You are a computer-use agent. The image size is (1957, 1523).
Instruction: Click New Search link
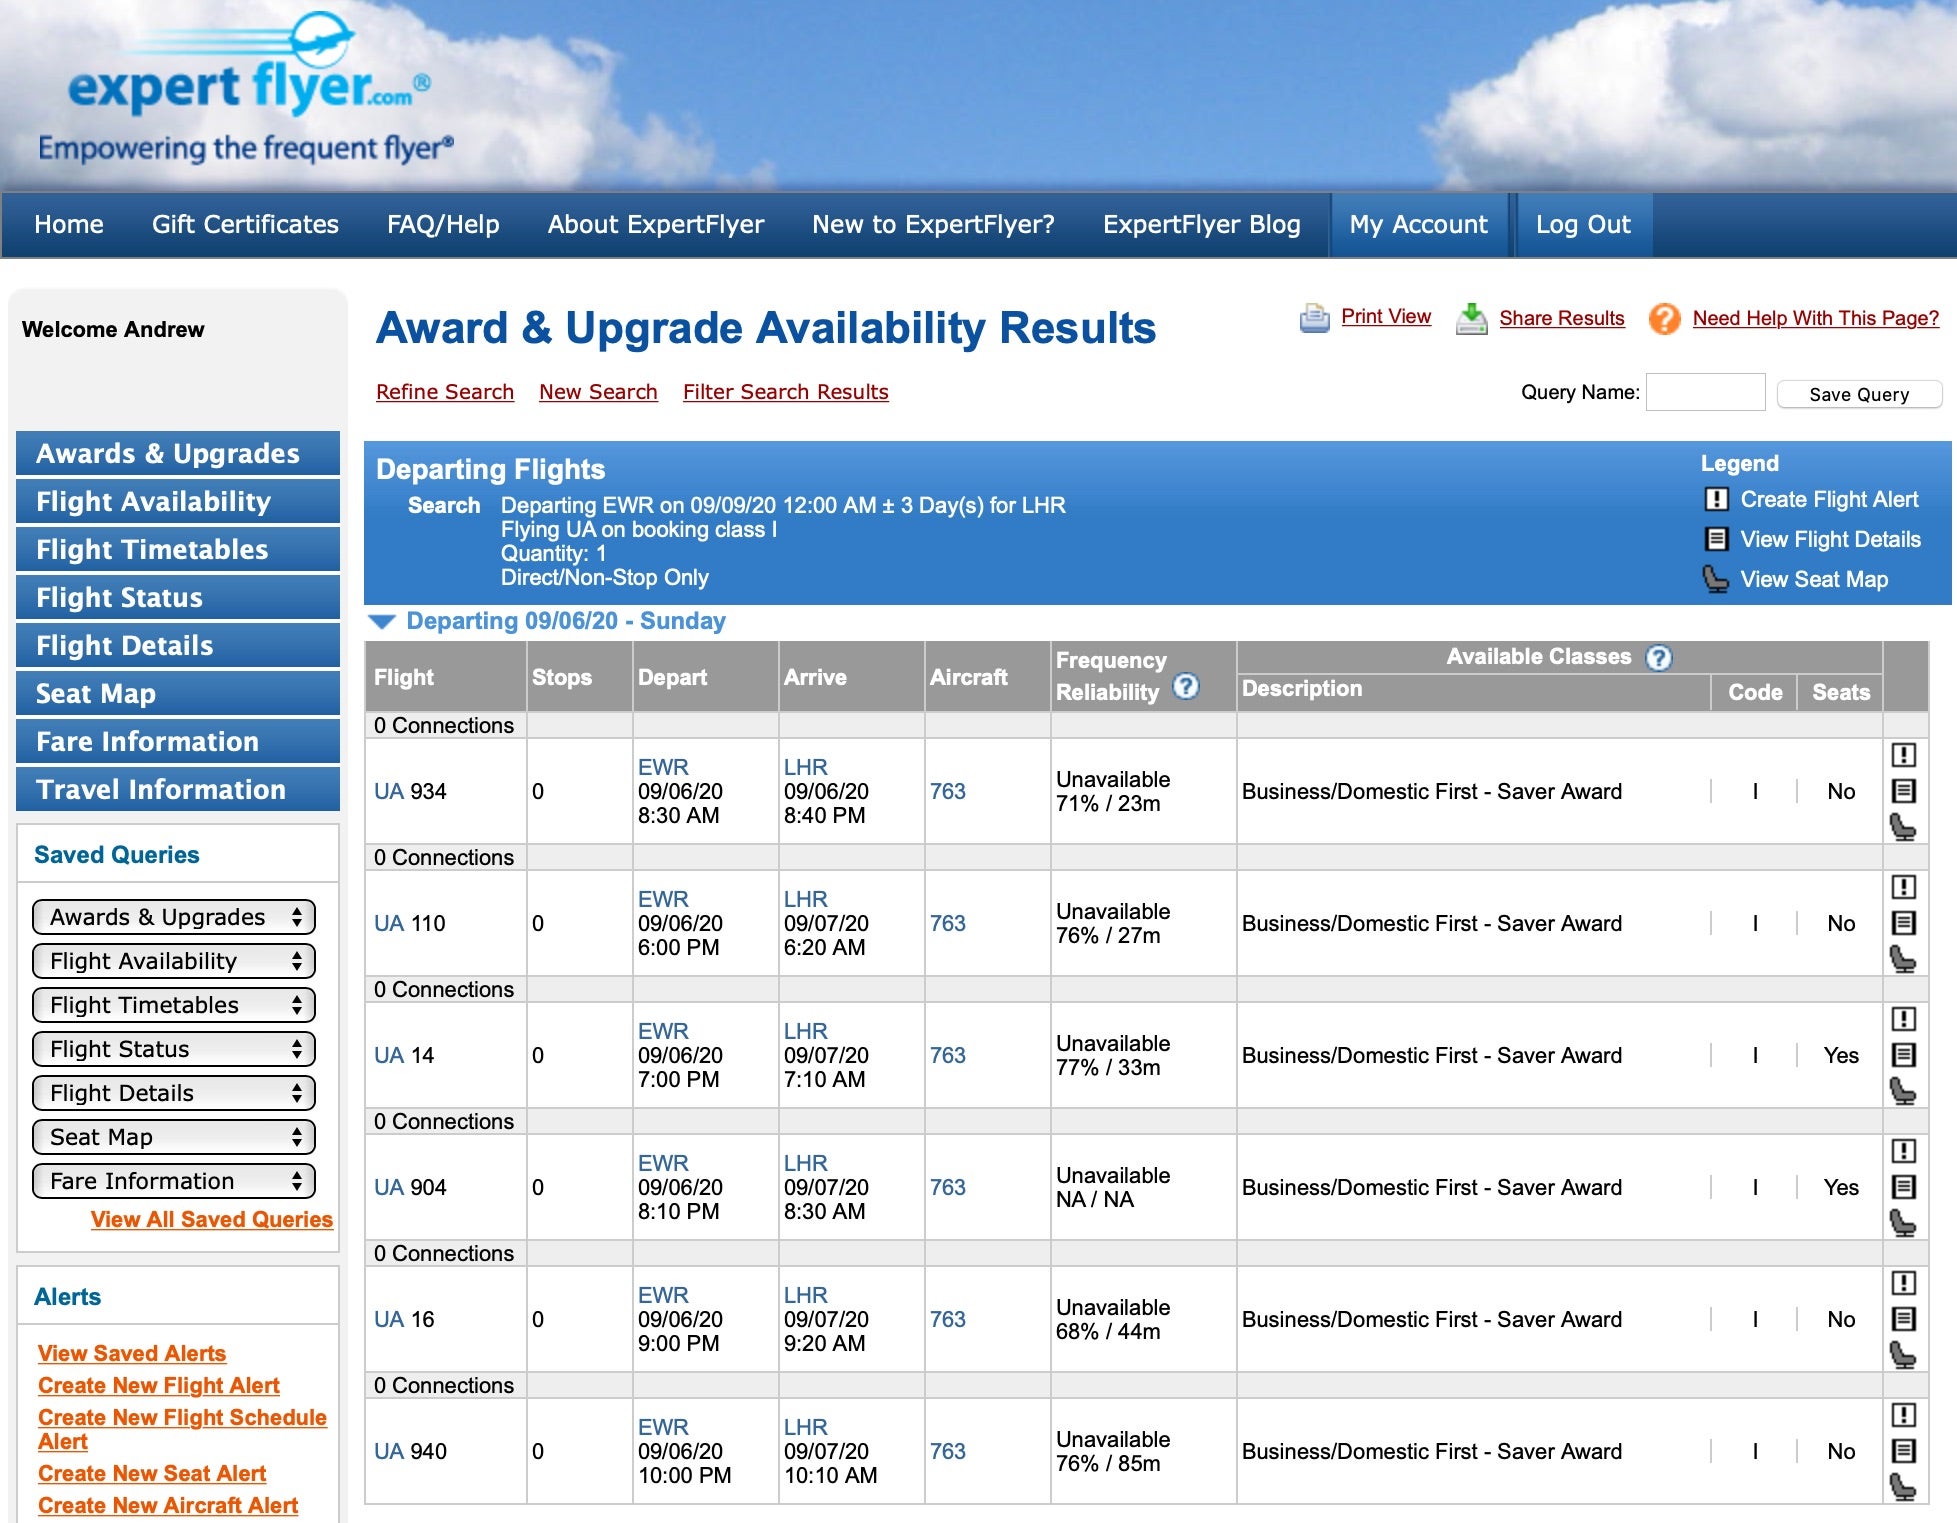[x=598, y=392]
